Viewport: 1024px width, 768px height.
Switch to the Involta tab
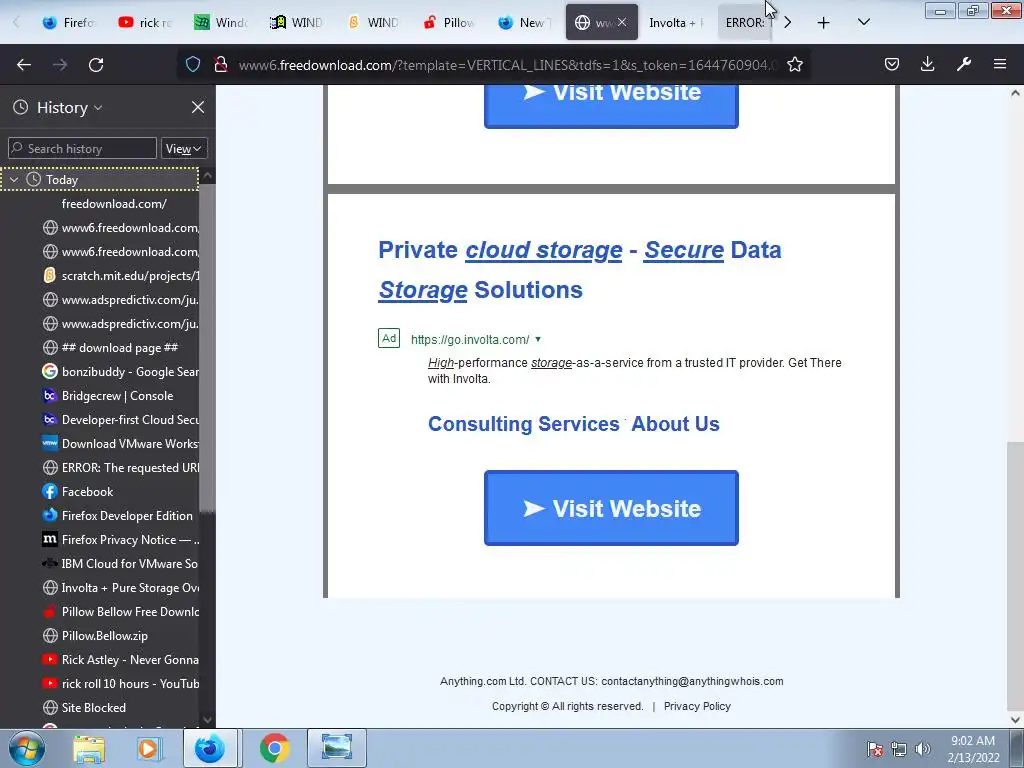677,22
